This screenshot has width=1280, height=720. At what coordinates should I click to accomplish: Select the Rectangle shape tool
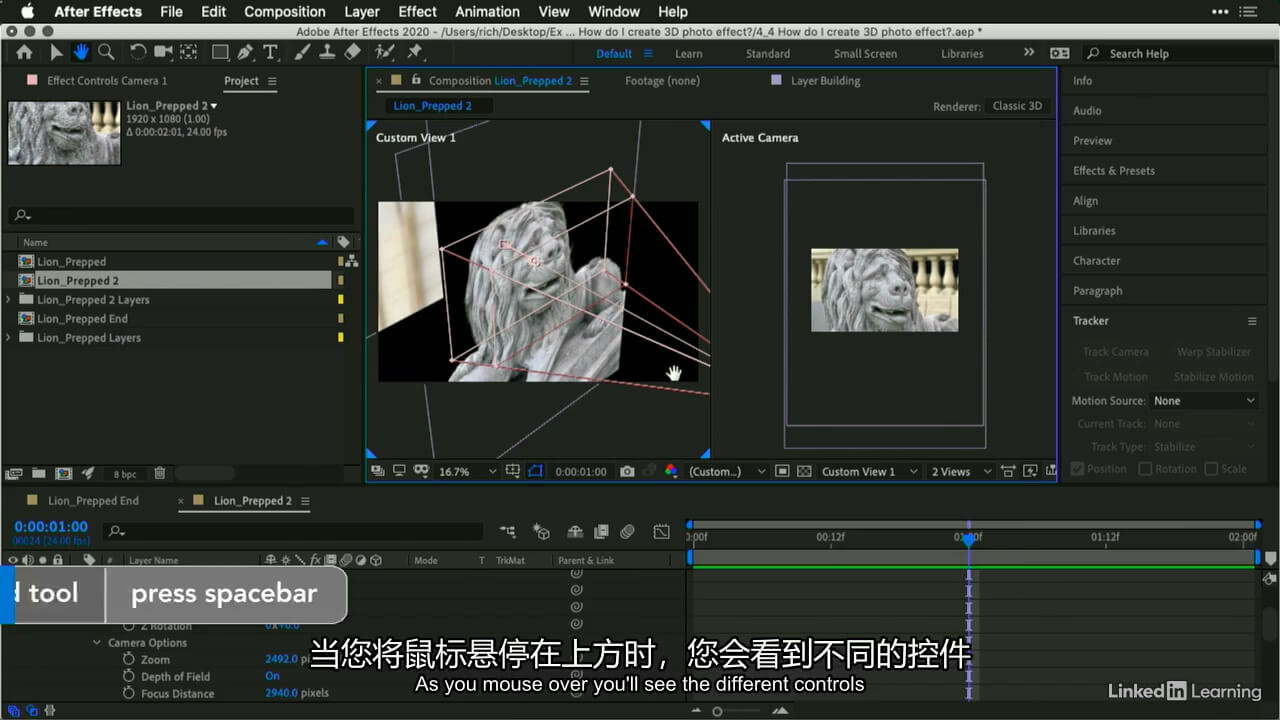click(220, 53)
